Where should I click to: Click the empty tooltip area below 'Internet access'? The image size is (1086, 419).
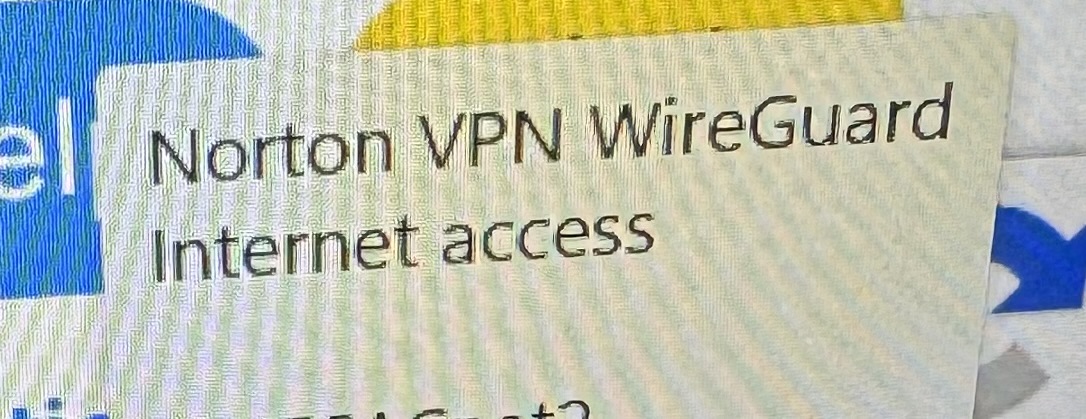coord(540,339)
